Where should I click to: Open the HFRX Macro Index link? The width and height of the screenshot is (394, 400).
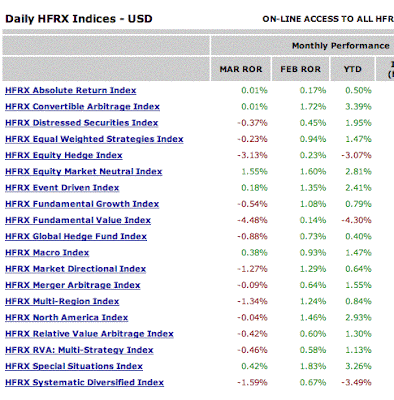[47, 253]
